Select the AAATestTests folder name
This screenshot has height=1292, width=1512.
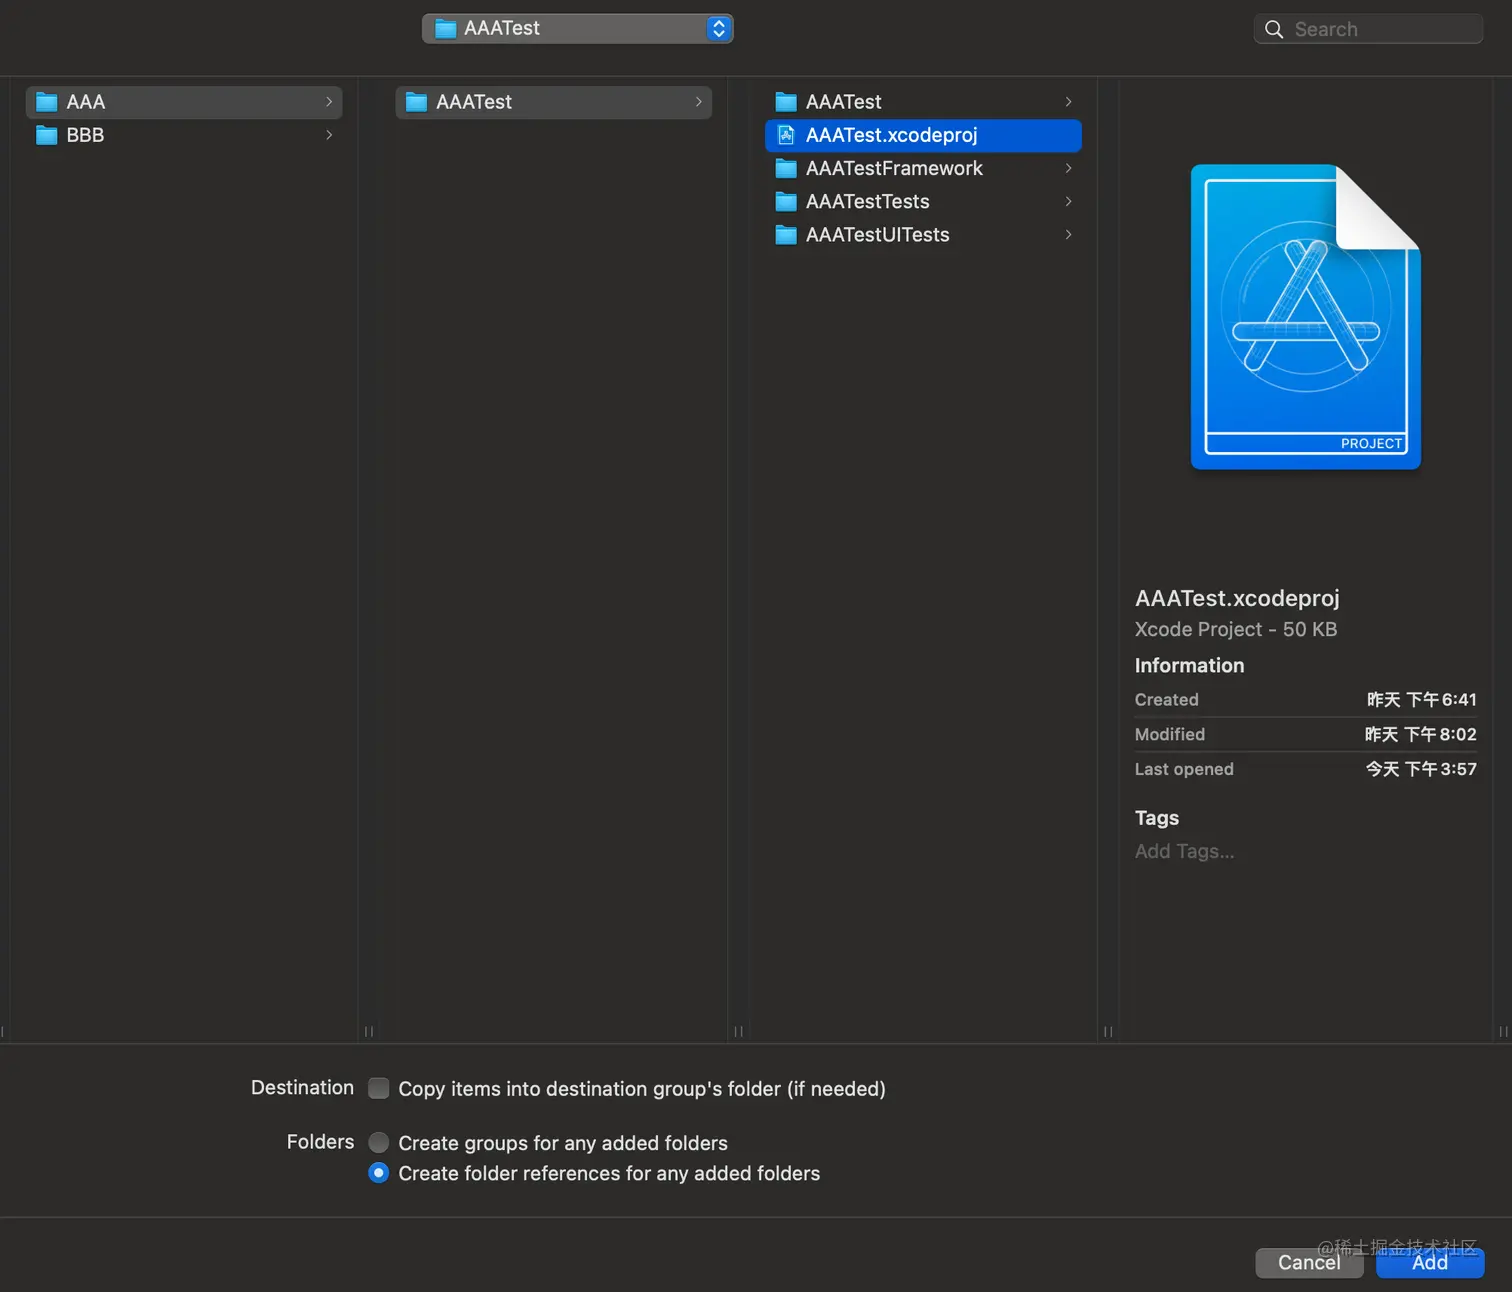point(868,201)
